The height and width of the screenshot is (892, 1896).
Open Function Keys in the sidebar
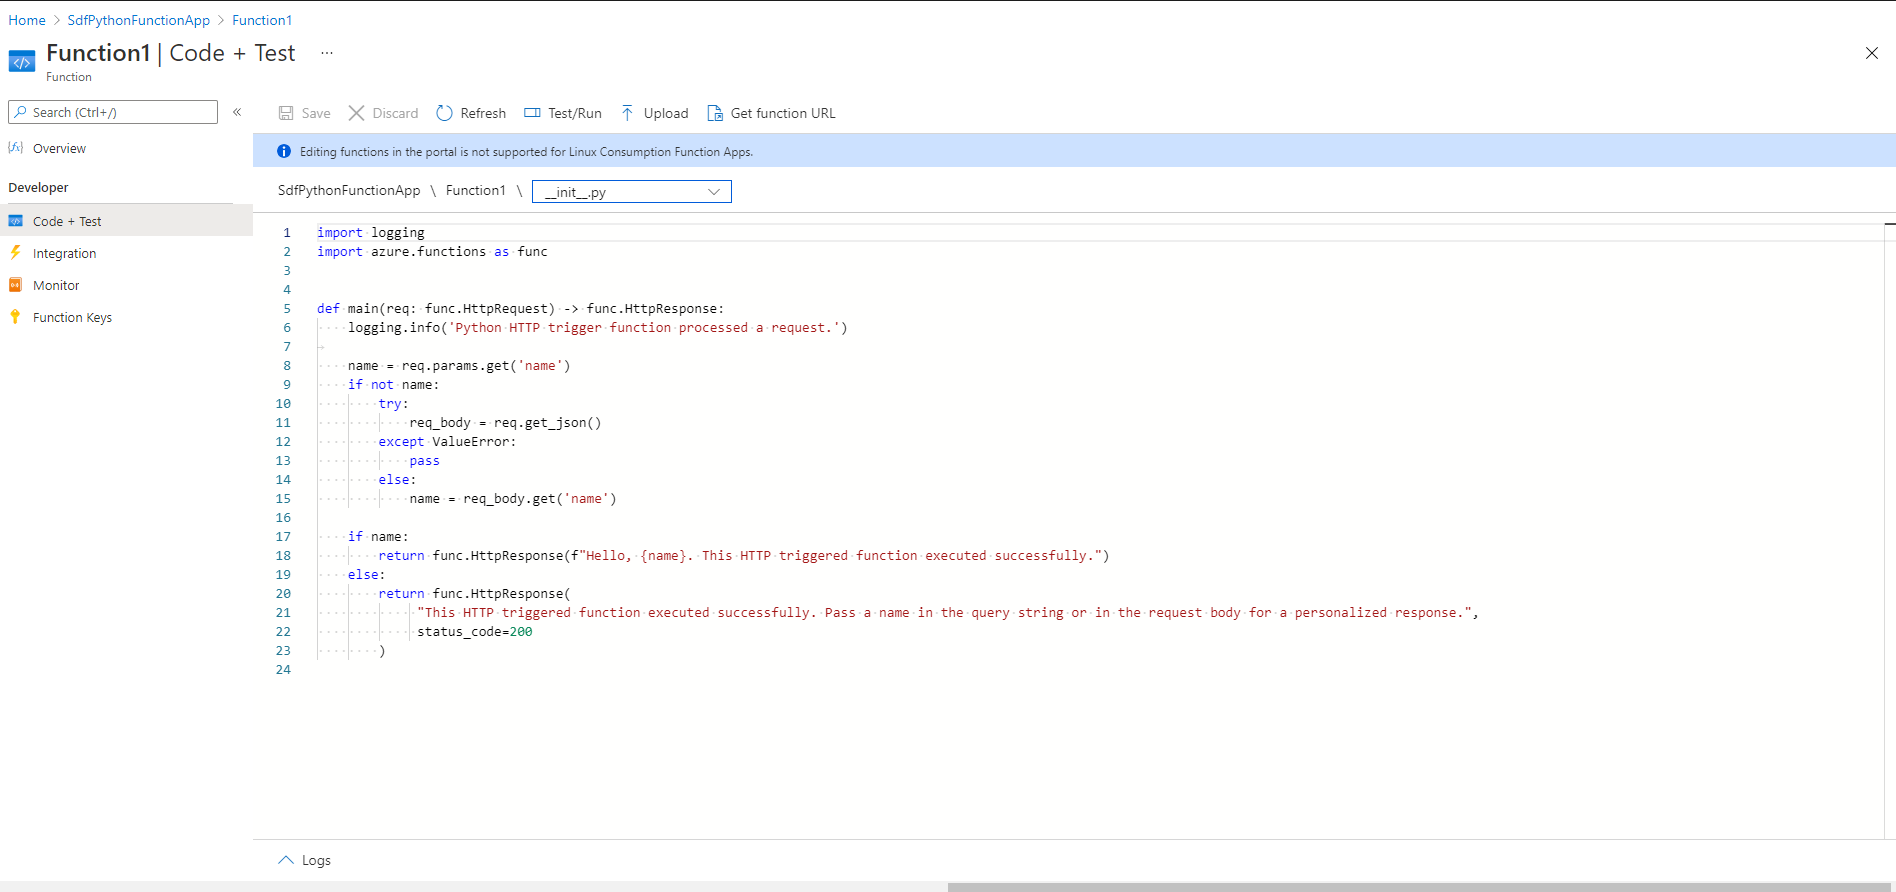click(72, 317)
